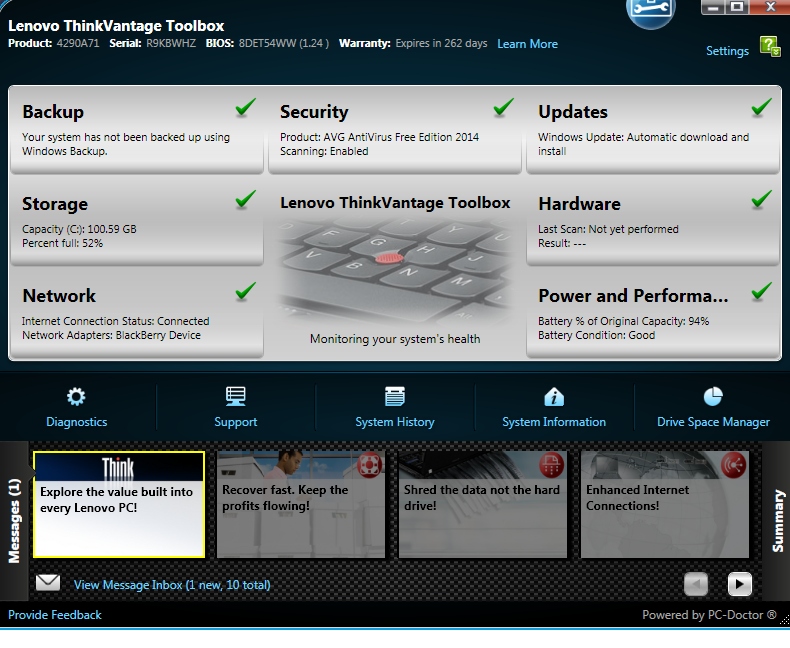790x648 pixels.
Task: Open the Explore the value built into Lenovo card
Action: 119,504
